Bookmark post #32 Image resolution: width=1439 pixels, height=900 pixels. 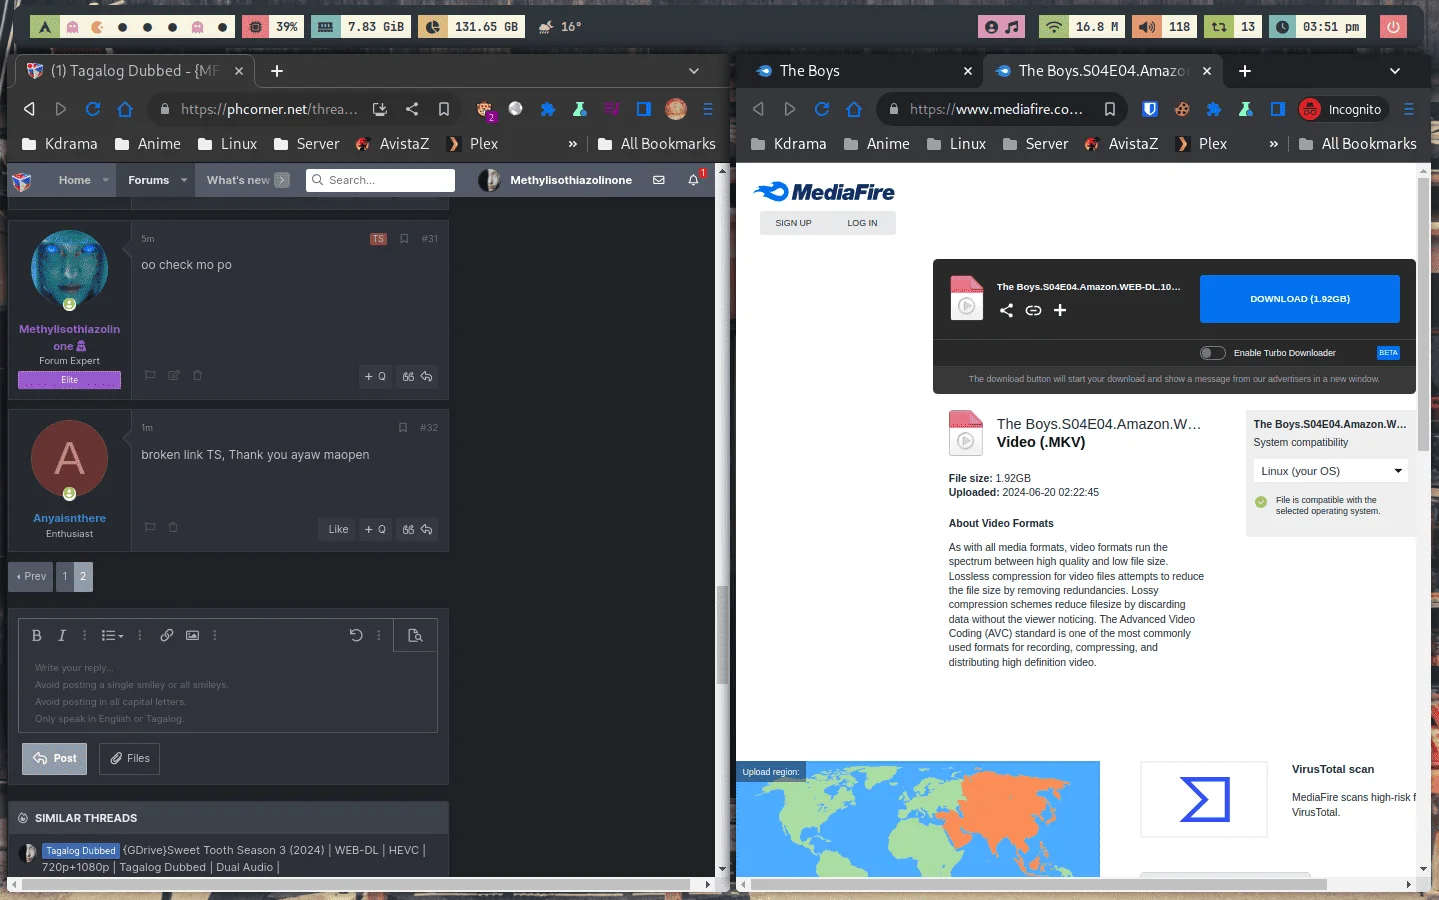click(x=403, y=428)
